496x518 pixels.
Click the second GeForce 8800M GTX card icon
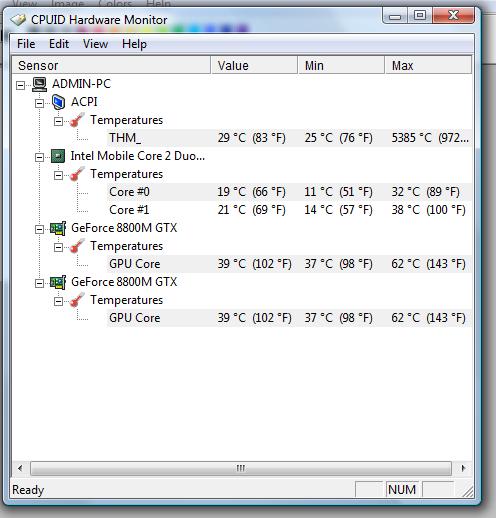coord(58,282)
